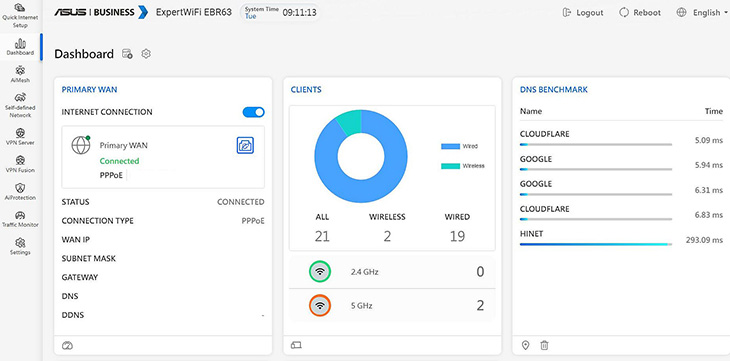Click speedometer icon at Primary WAN footer
Screen dimensions: 730x361
(x=68, y=346)
